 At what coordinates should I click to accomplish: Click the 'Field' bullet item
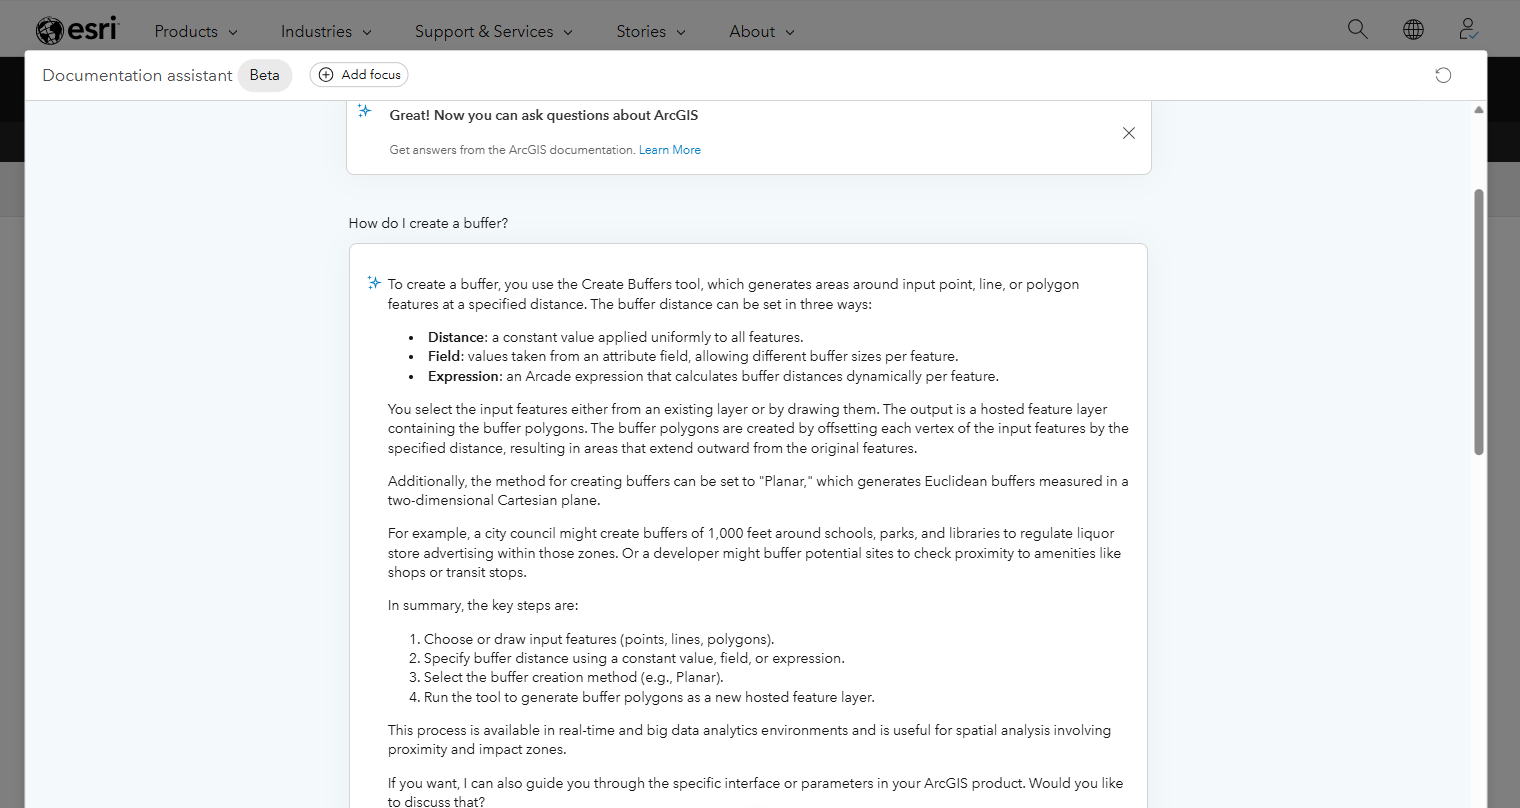(x=693, y=356)
